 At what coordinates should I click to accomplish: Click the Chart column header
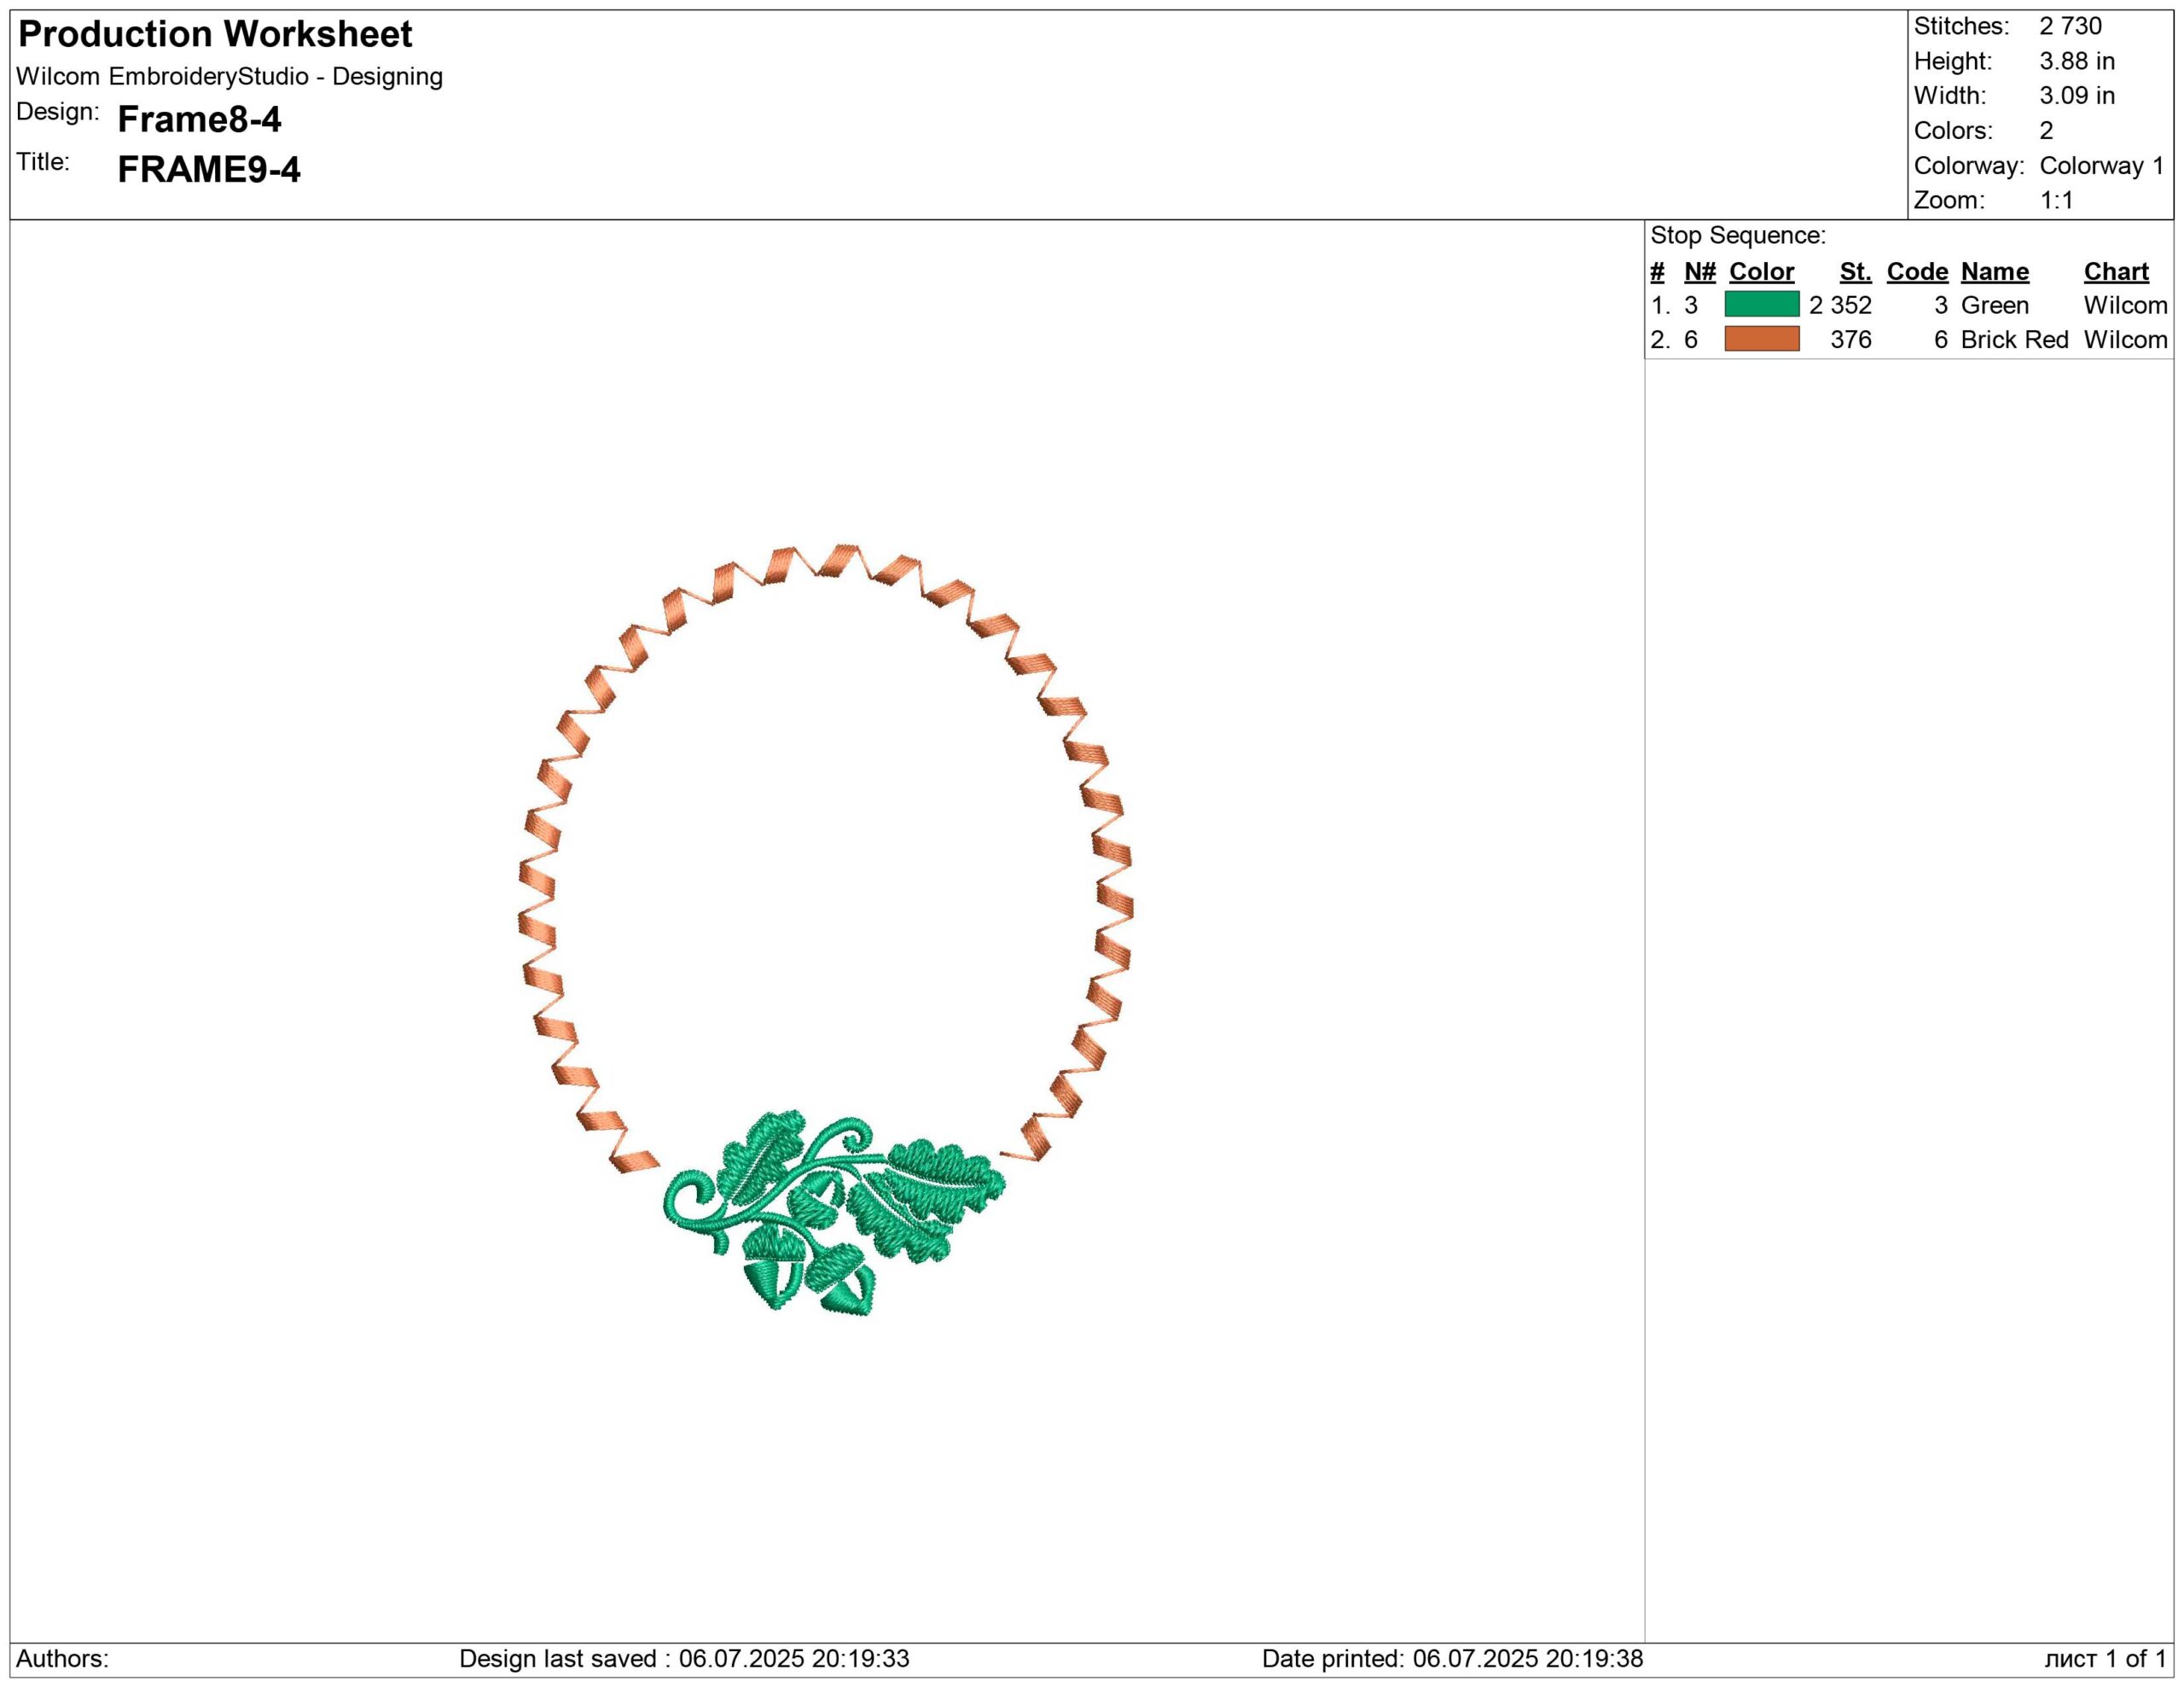[x=2115, y=271]
